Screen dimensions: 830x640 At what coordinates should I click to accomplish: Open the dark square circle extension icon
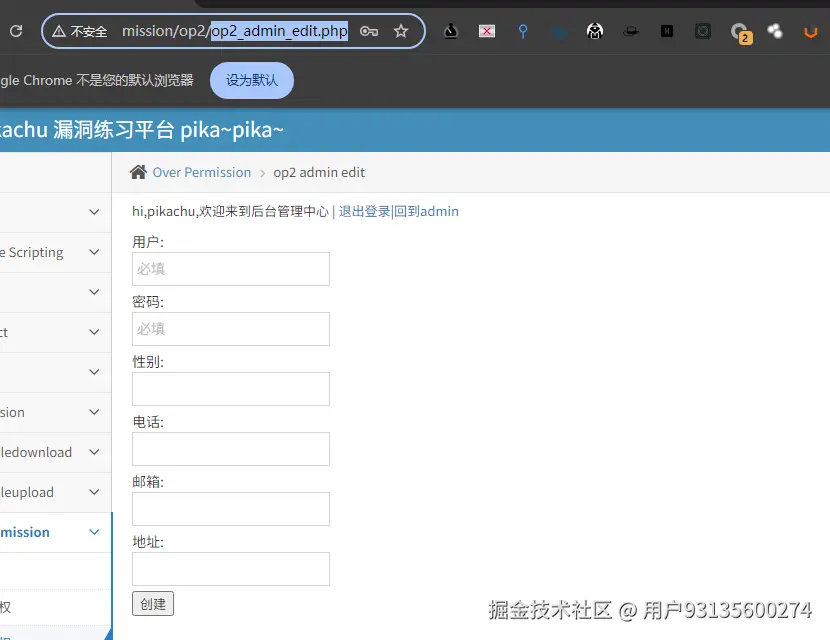click(x=702, y=31)
